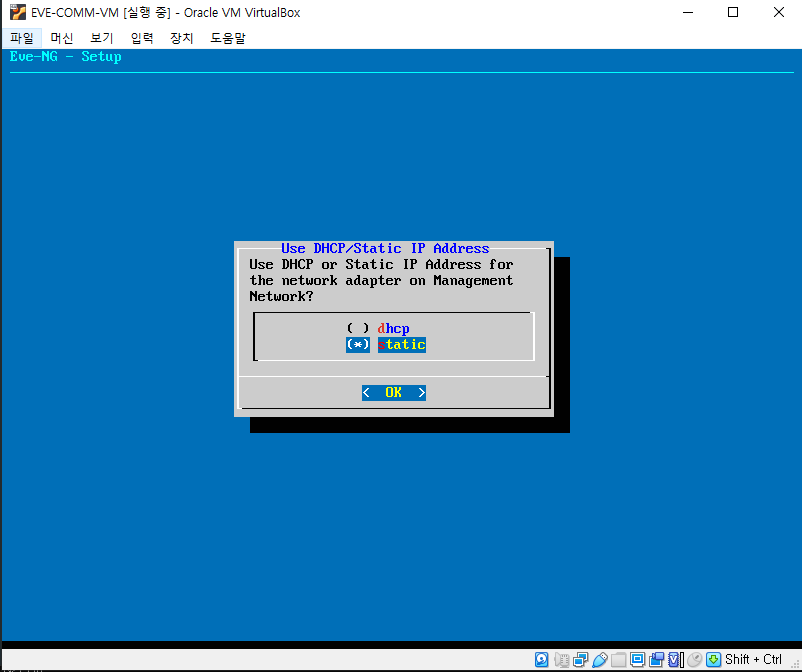
Task: Click the USB devices status icon
Action: pos(600,660)
